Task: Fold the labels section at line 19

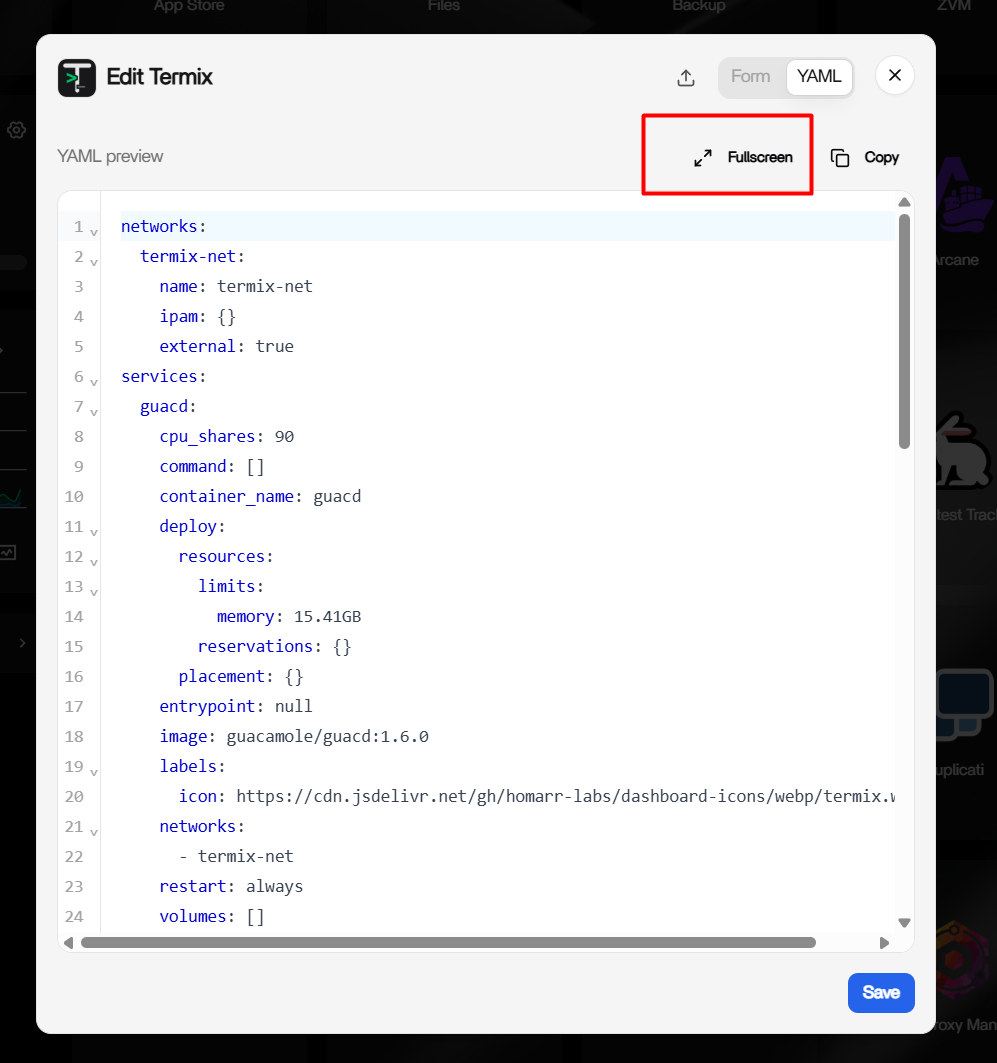Action: pos(94,772)
